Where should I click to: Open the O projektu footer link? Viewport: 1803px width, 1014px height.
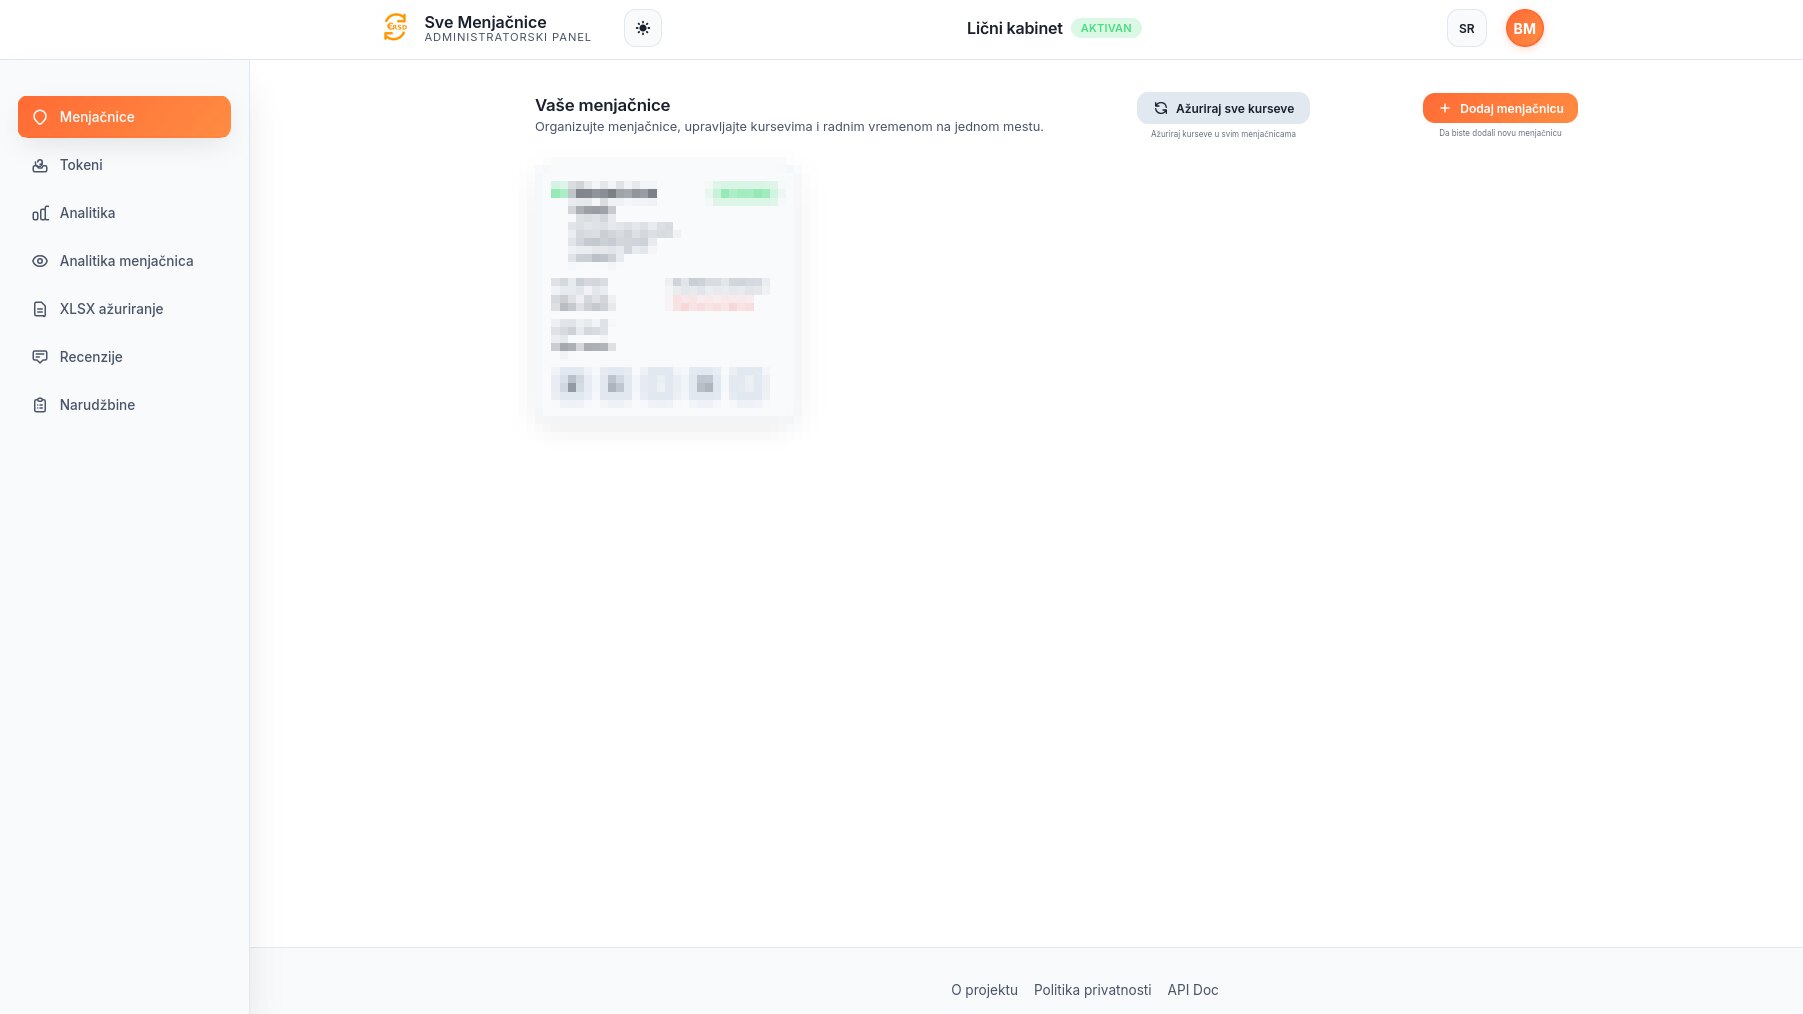[x=985, y=990]
